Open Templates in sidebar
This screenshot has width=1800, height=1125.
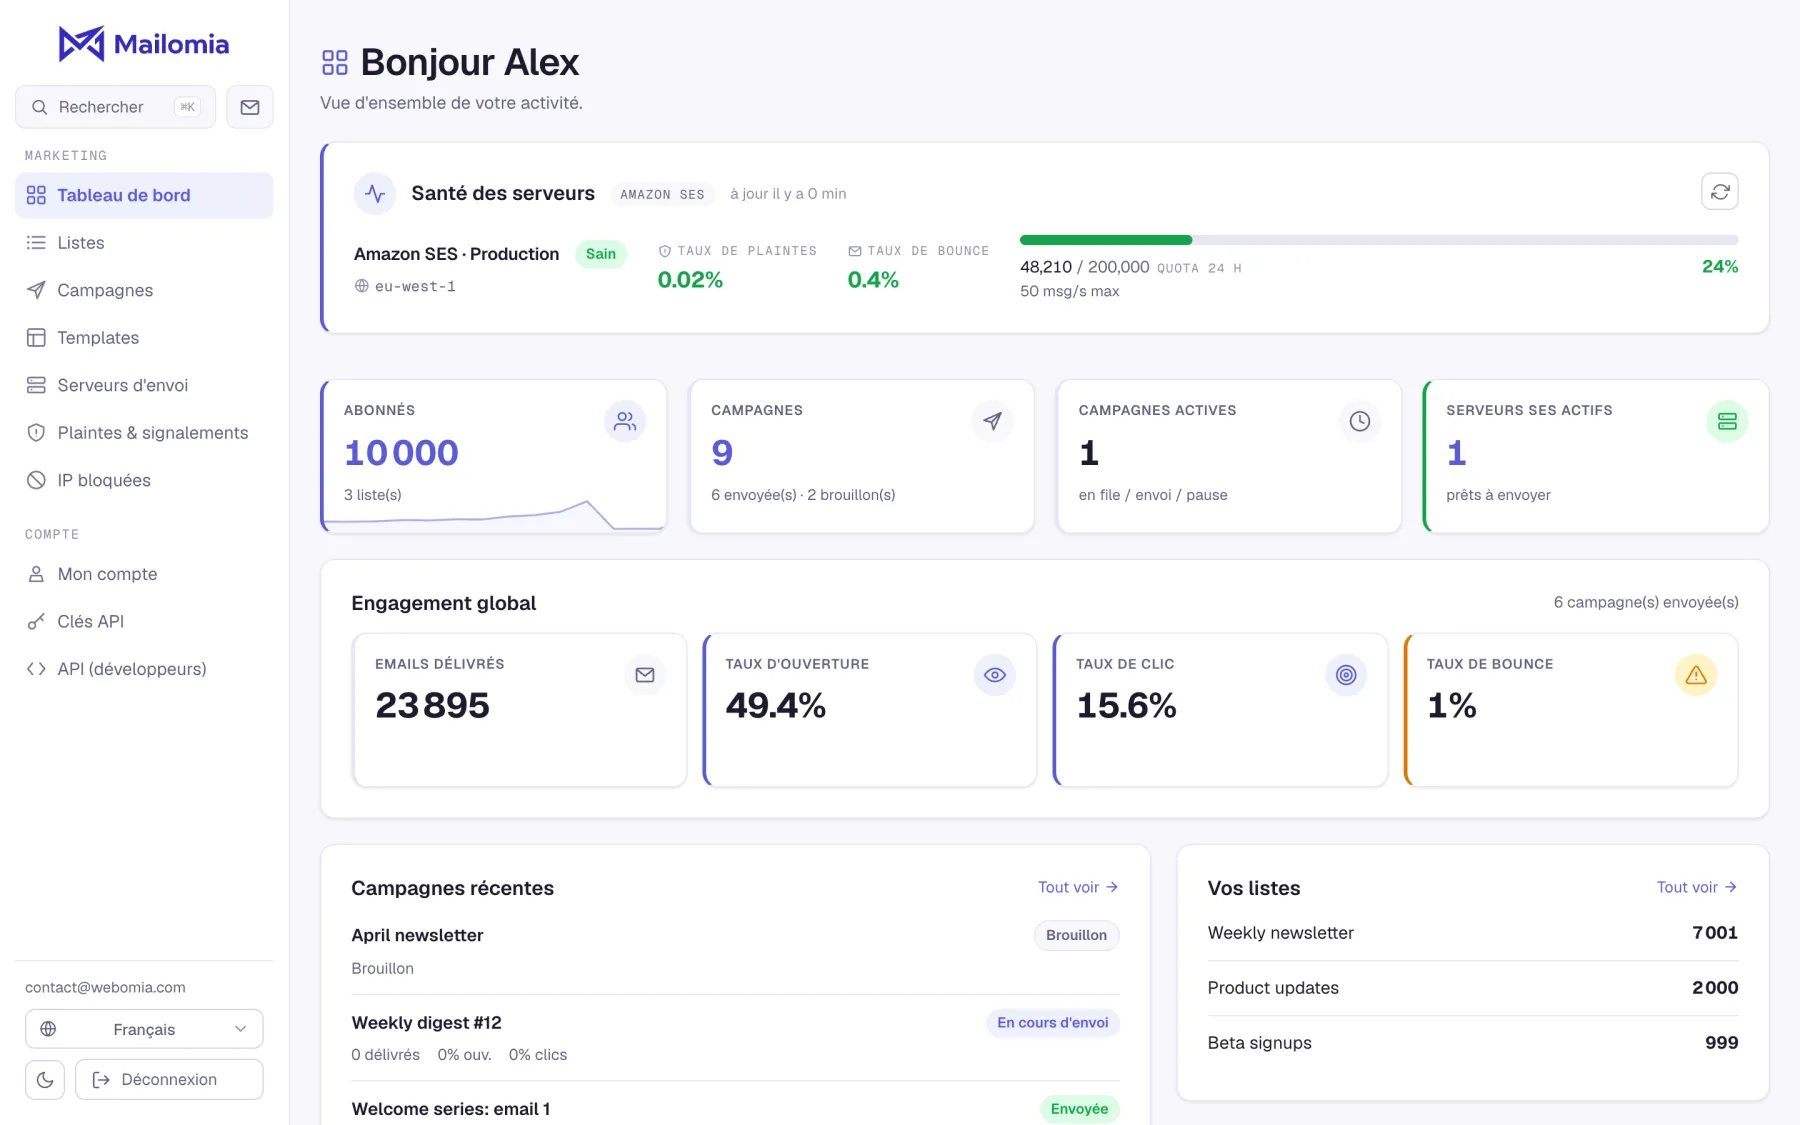click(x=144, y=338)
